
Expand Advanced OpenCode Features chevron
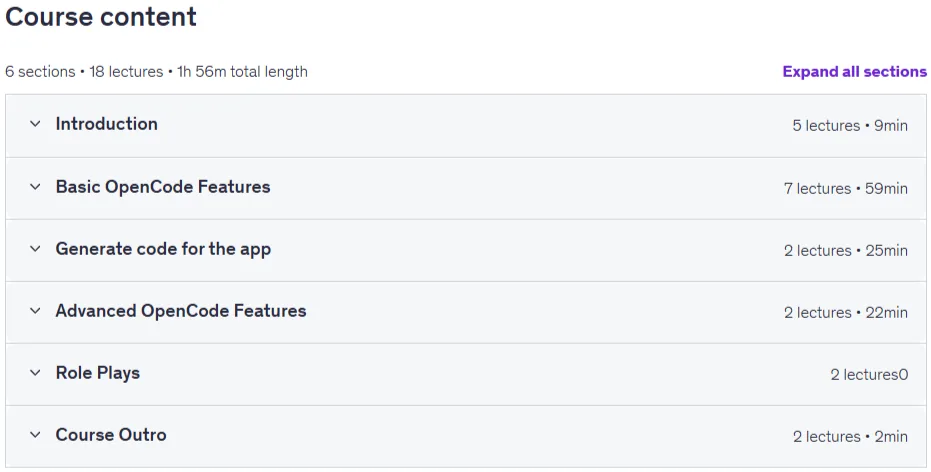[x=35, y=311]
